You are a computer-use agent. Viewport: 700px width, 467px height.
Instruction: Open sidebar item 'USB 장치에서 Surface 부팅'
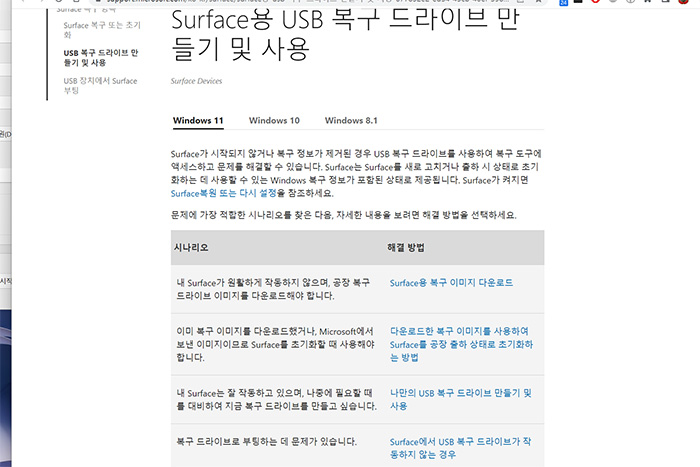click(100, 85)
